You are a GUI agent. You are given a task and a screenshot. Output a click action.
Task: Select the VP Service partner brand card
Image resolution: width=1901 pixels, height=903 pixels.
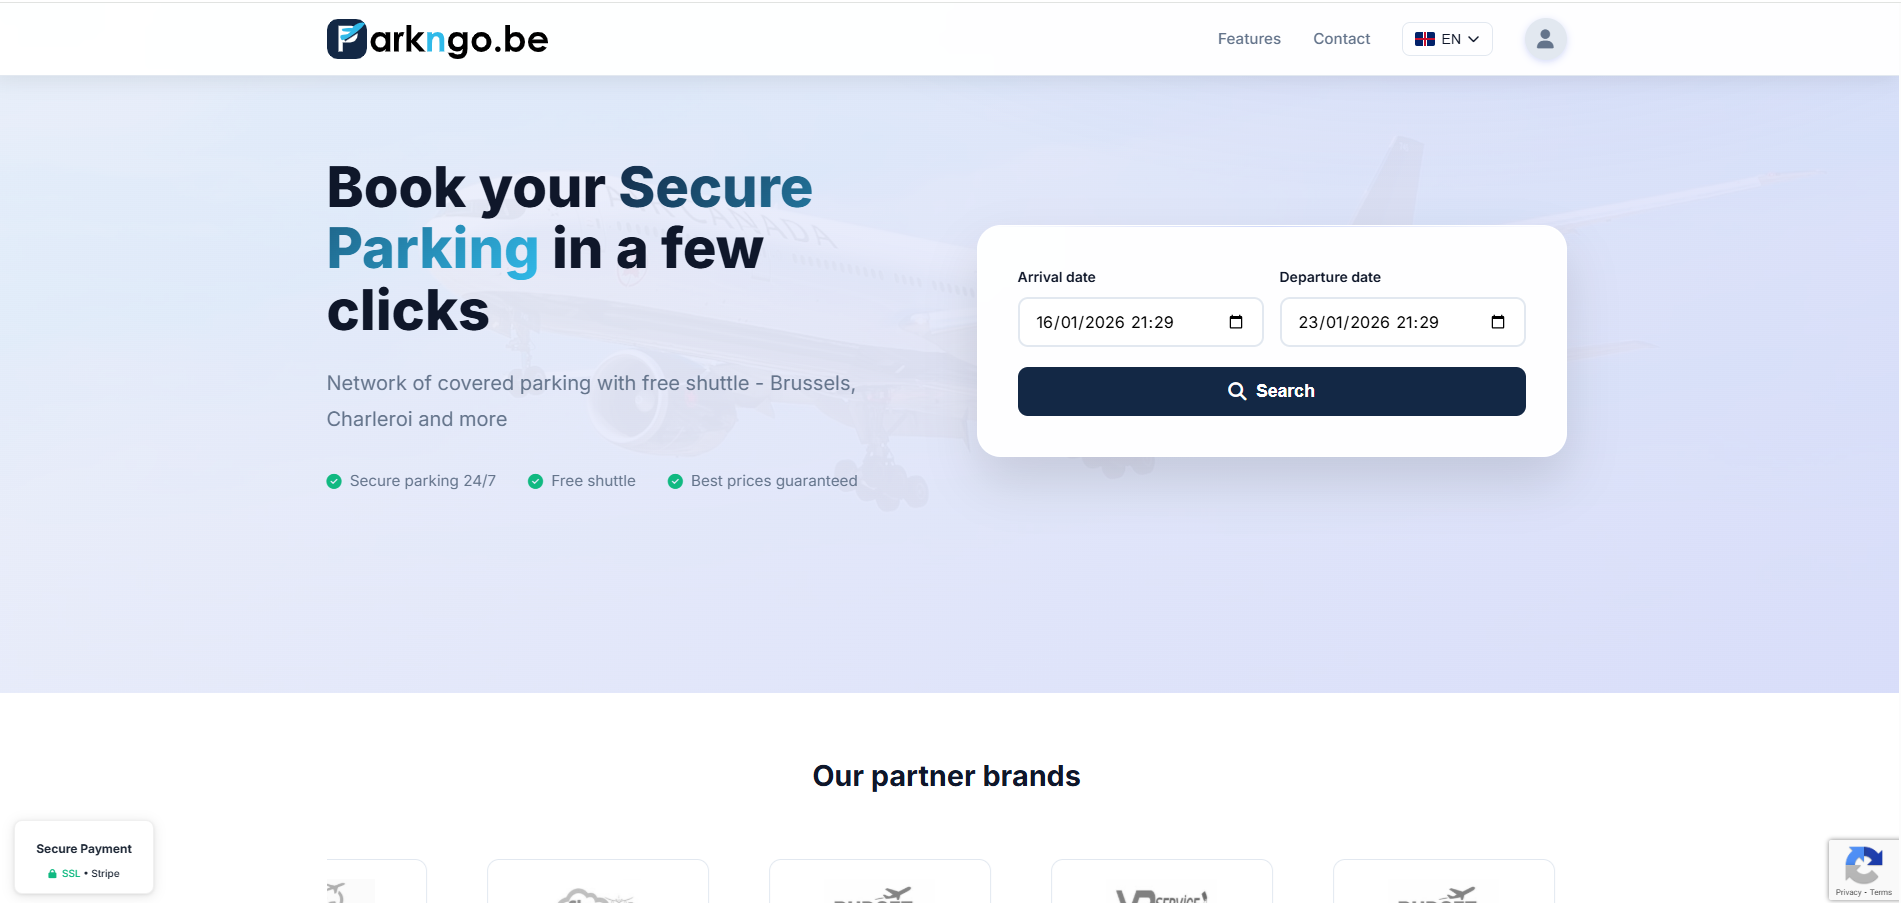coord(1161,884)
